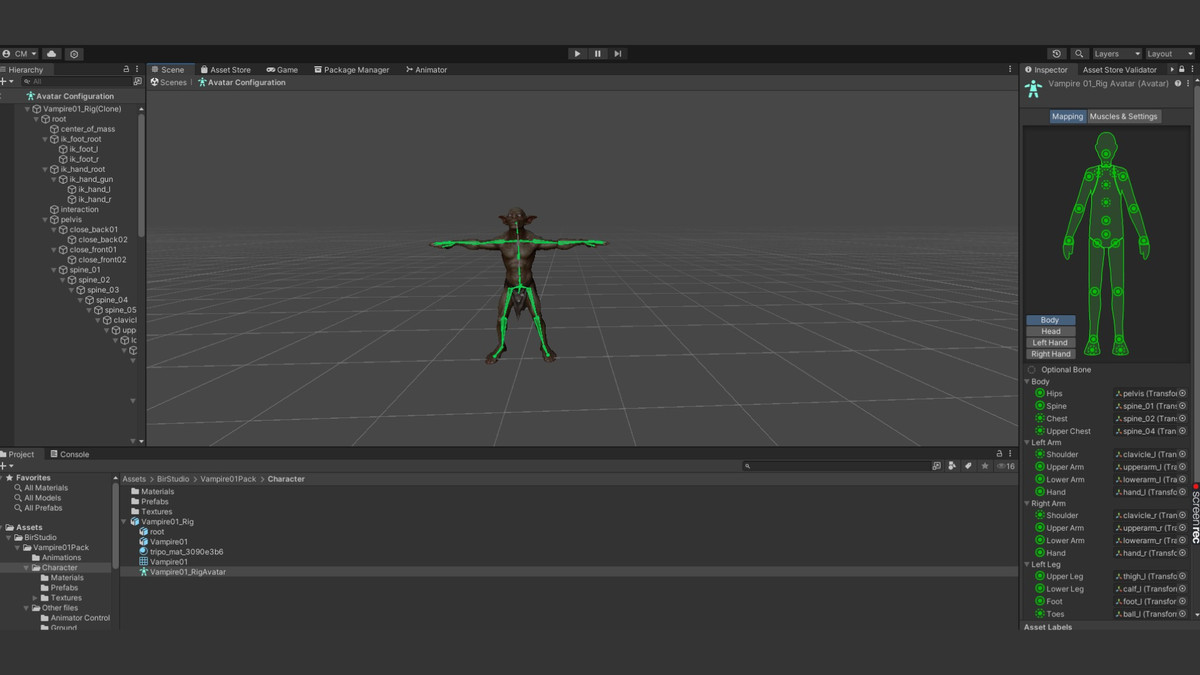
Task: Open Inspector tab three-dot menu
Action: pyautogui.click(x=1190, y=70)
